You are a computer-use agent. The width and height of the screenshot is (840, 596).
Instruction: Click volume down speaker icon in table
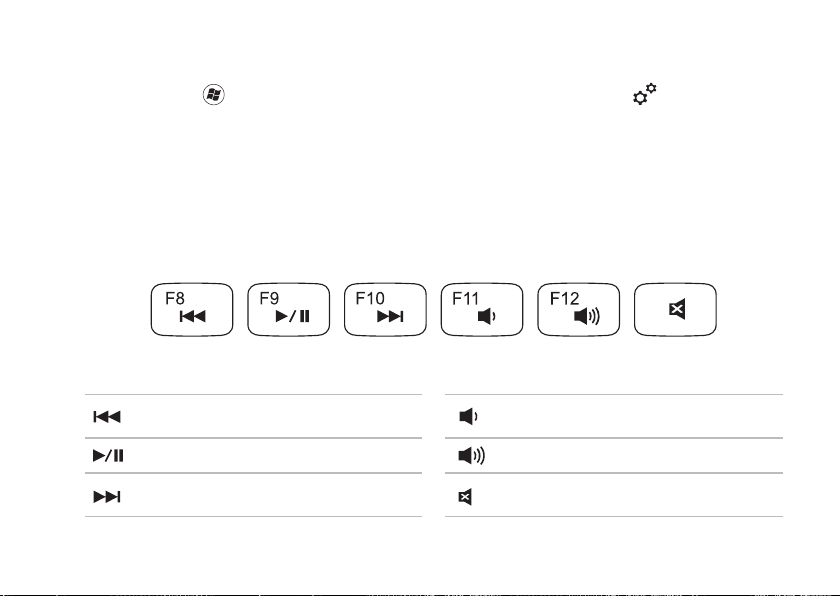469,417
